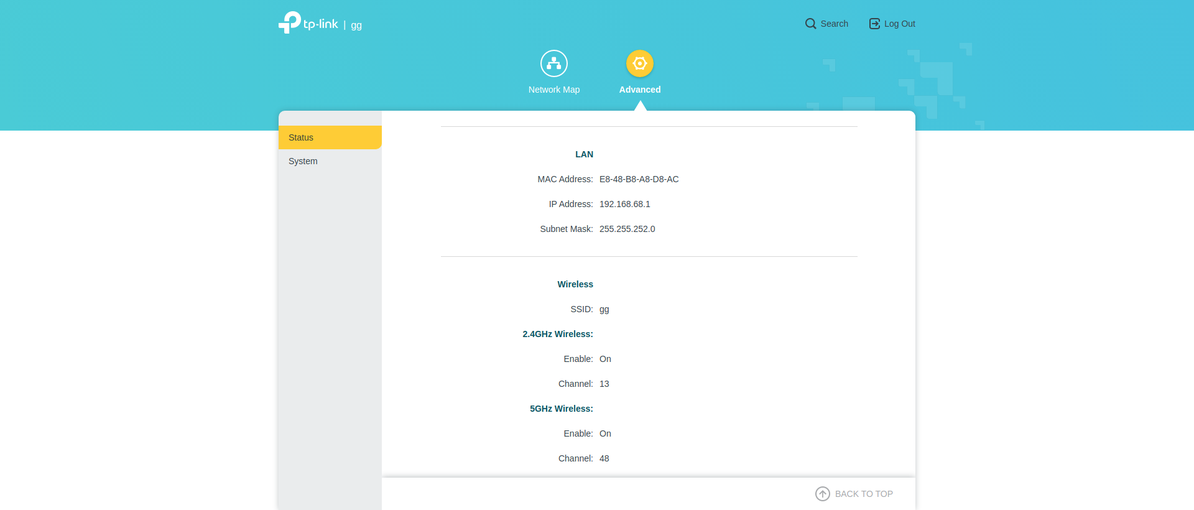Viewport: 1194px width, 510px height.
Task: Select the yellow Advanced gear icon
Action: click(640, 63)
